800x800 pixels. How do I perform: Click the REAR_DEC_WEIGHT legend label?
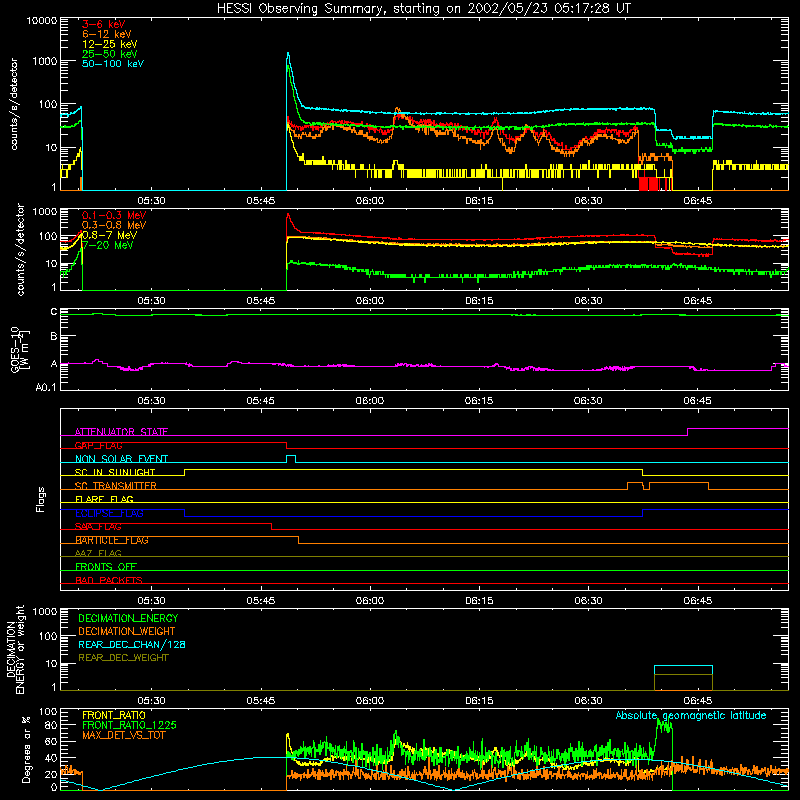tap(123, 658)
